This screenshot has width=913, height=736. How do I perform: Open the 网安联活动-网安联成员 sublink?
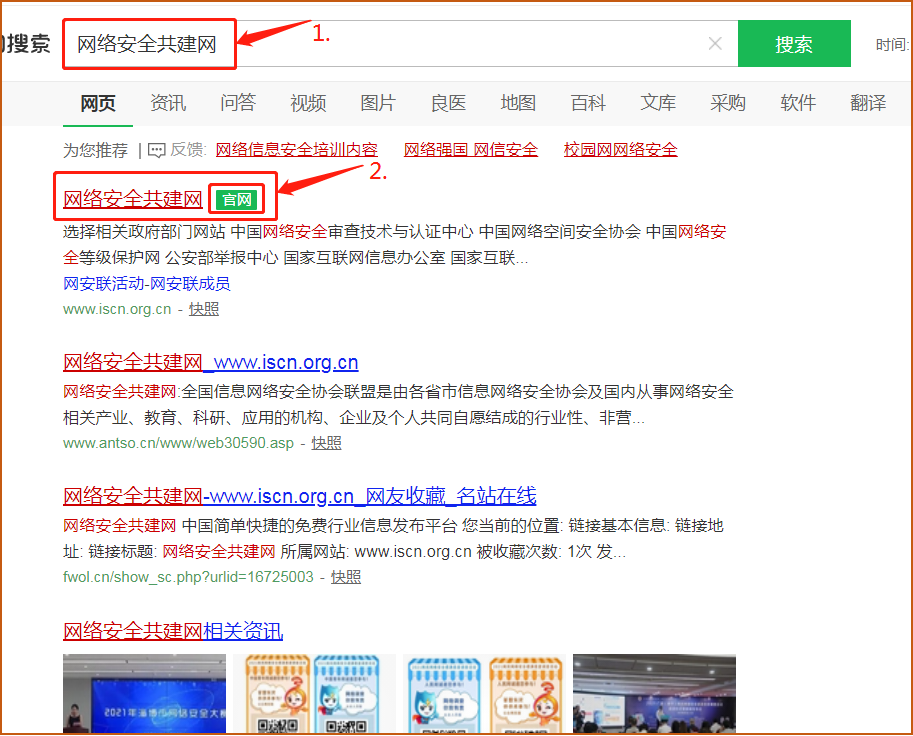147,284
